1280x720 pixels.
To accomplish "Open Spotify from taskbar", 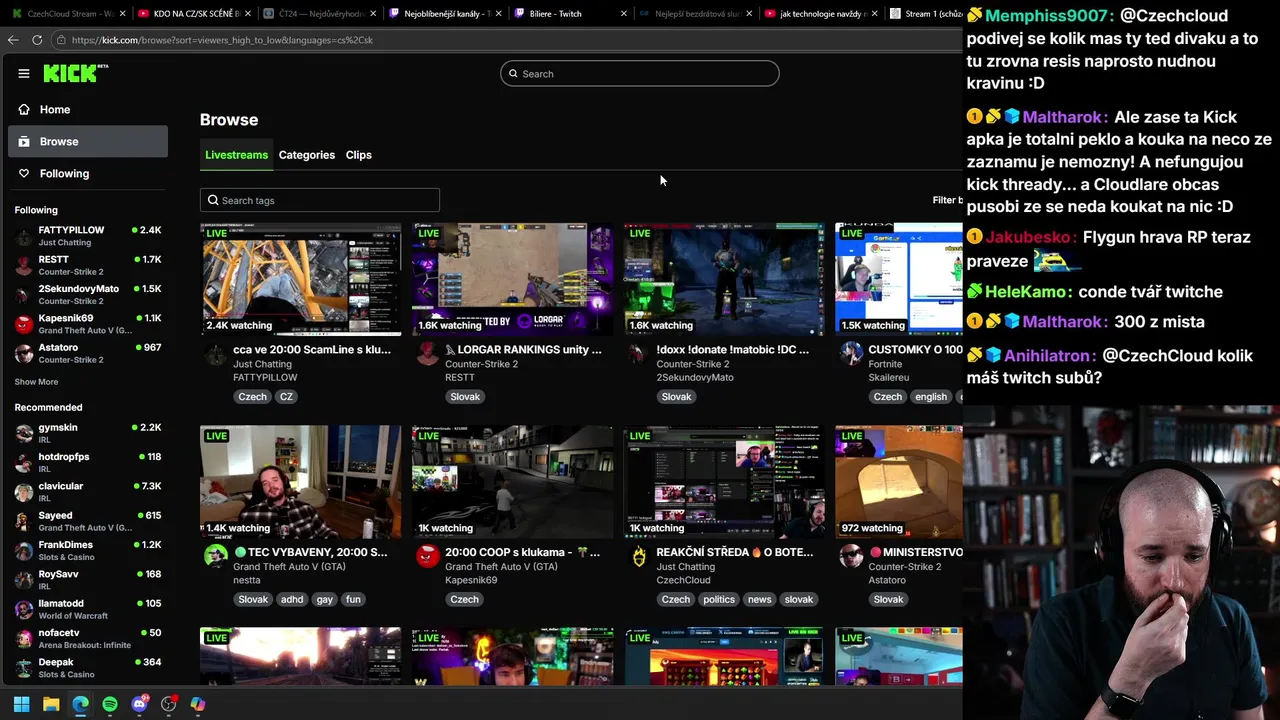I will click(x=110, y=704).
